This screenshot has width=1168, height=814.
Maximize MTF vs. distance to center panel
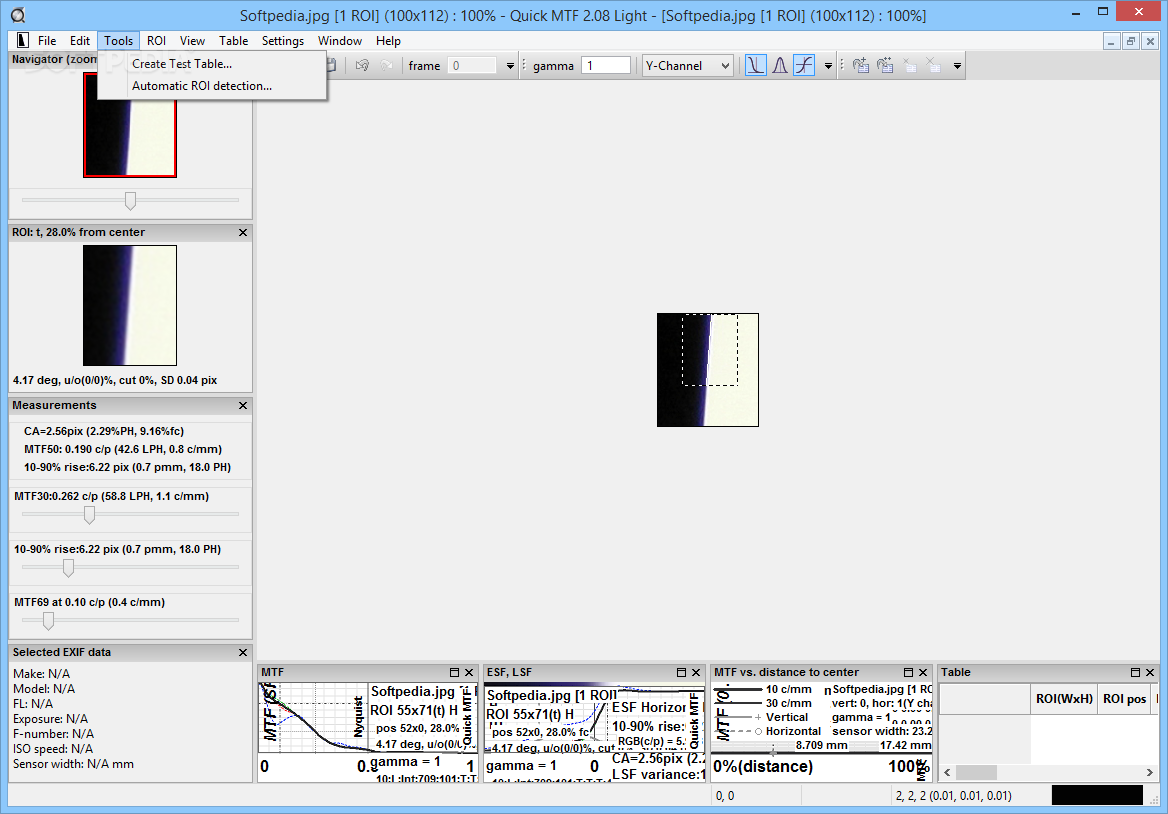908,672
